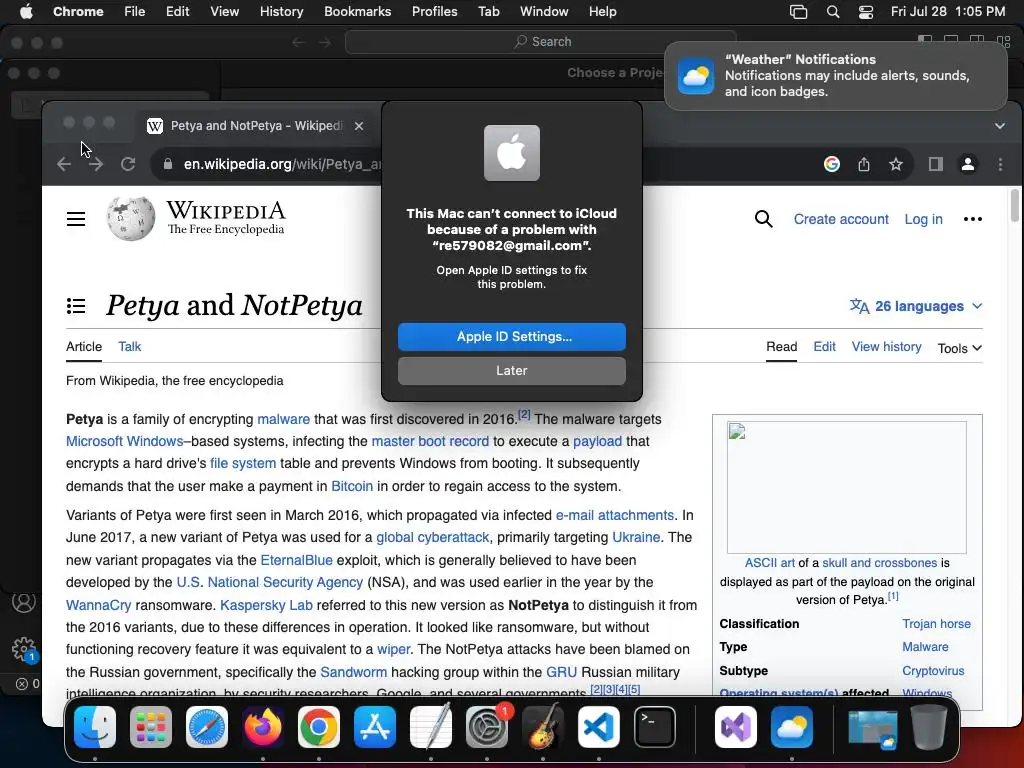Click the Chrome address bar URL

282,164
